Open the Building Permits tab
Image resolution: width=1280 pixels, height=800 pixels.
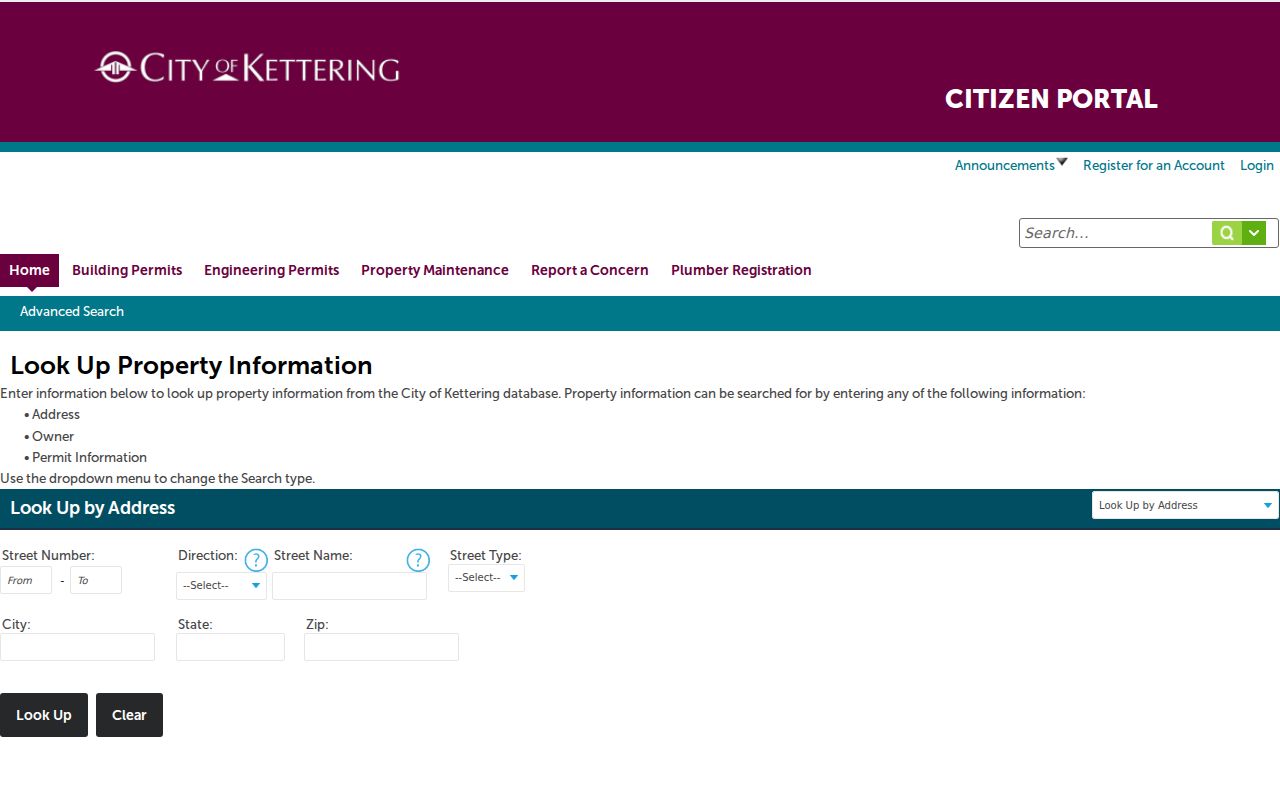[127, 270]
